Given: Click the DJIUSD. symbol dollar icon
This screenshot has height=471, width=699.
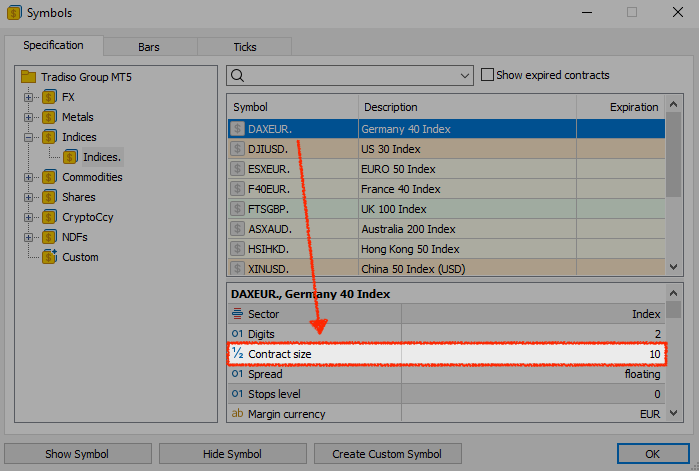Looking at the screenshot, I should coord(237,148).
